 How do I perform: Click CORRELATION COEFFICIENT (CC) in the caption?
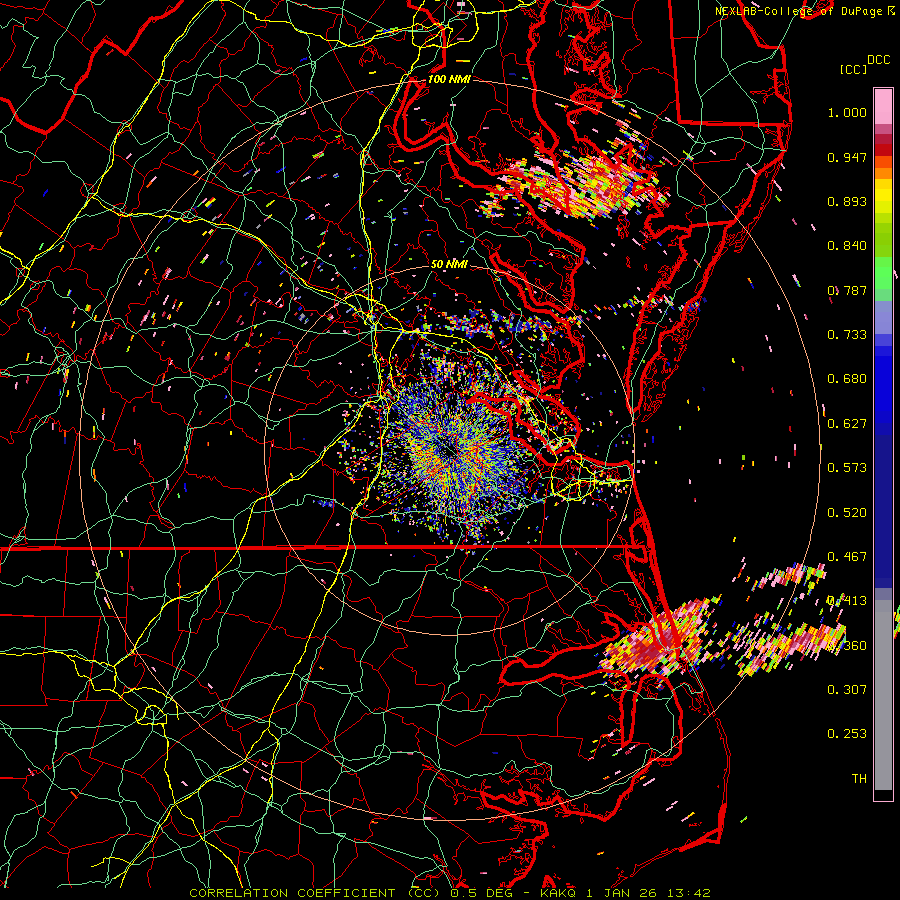317,893
